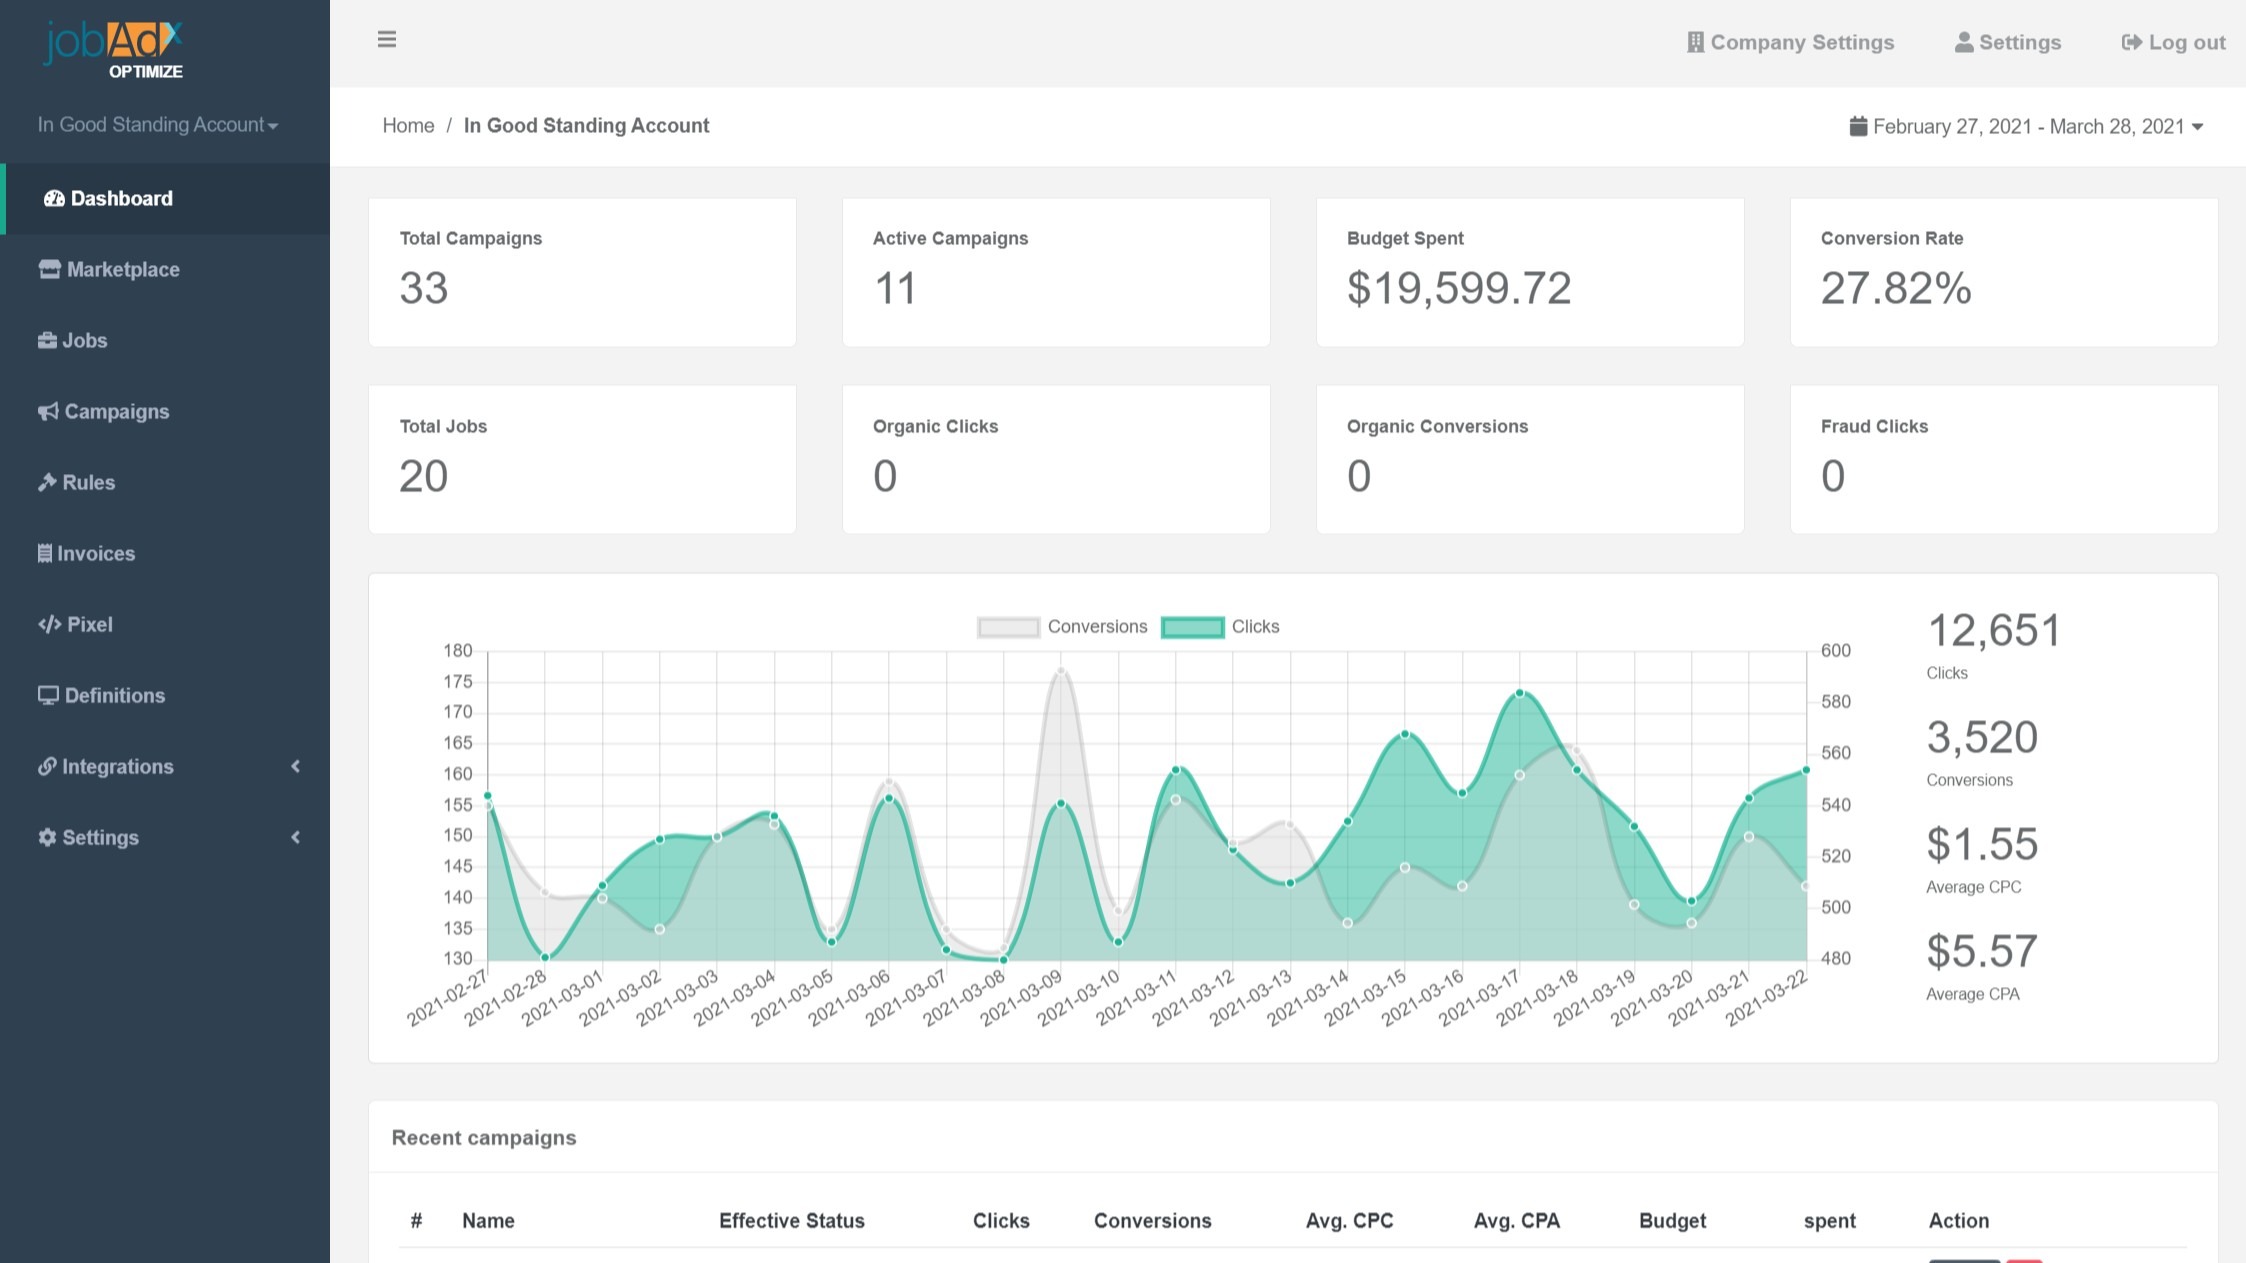
Task: Navigate to Company Settings page
Action: (1791, 42)
